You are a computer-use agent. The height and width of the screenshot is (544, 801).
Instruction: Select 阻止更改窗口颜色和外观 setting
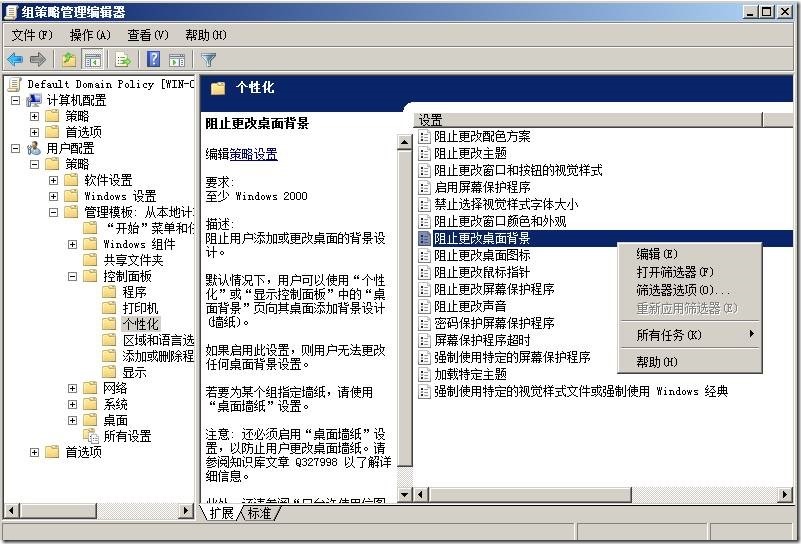point(500,221)
